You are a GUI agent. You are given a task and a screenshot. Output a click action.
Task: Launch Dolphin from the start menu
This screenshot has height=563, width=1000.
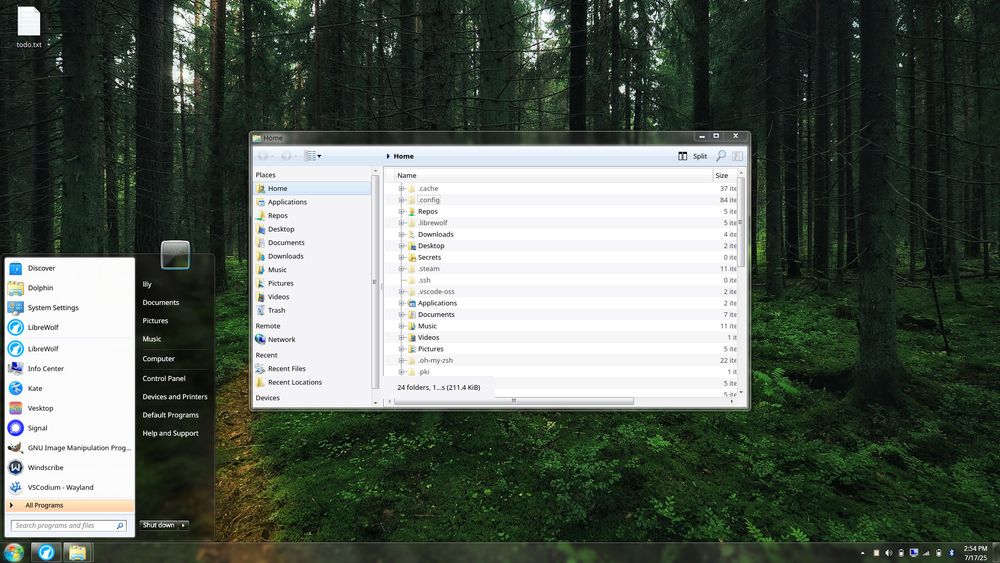(x=69, y=288)
